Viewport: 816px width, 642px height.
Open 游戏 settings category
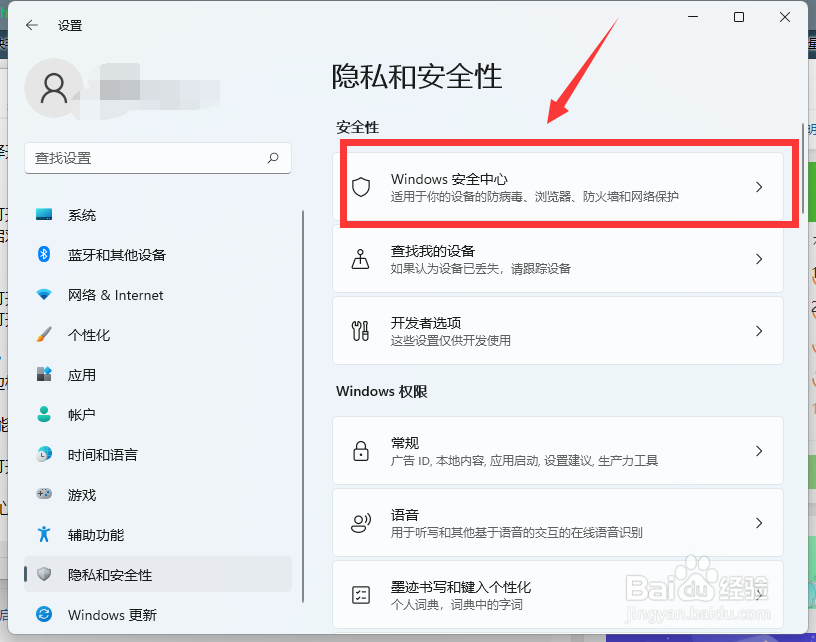(x=158, y=494)
